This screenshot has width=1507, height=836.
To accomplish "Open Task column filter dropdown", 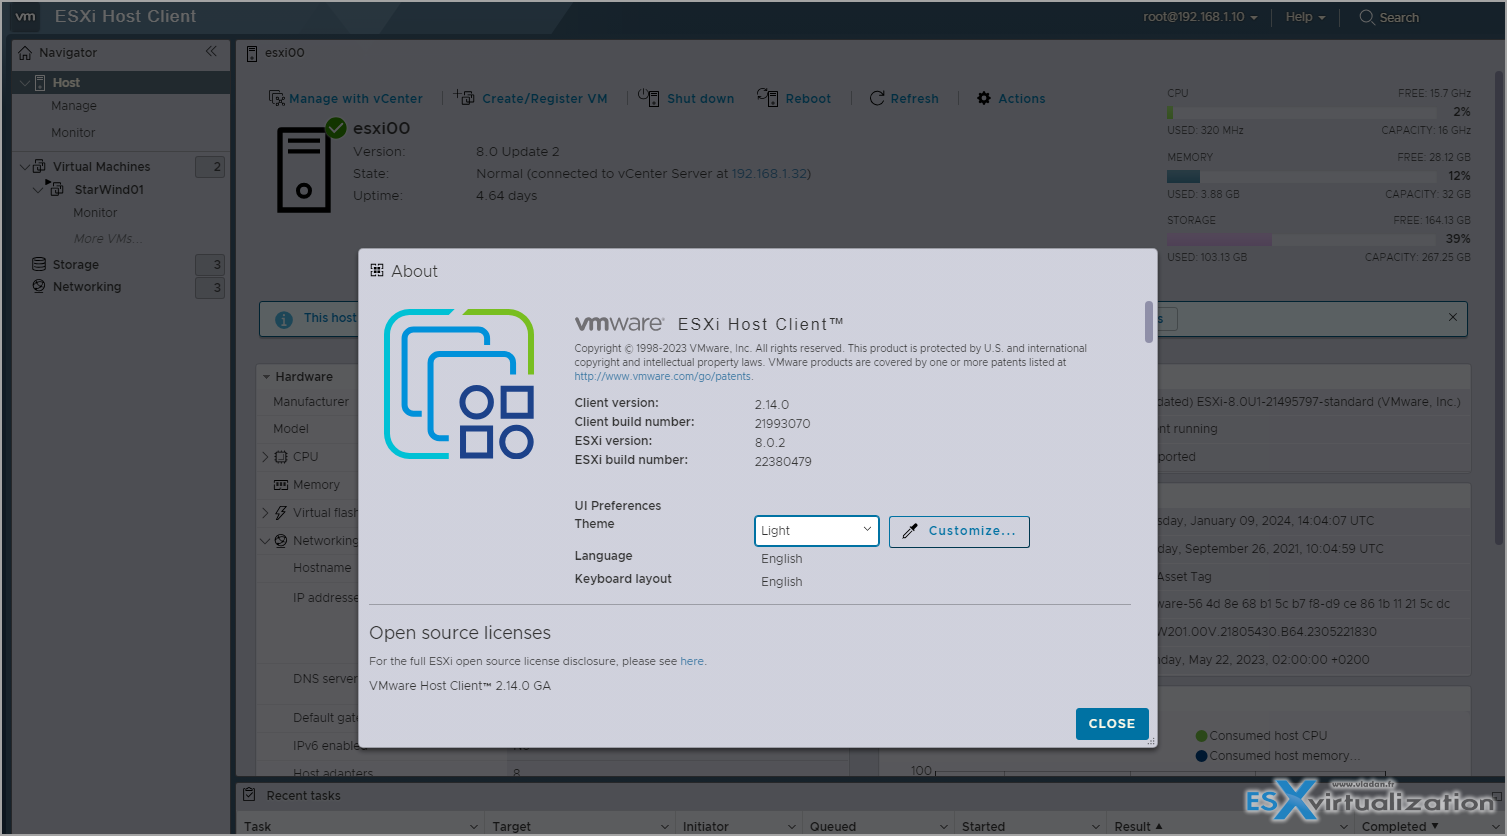I will (474, 826).
